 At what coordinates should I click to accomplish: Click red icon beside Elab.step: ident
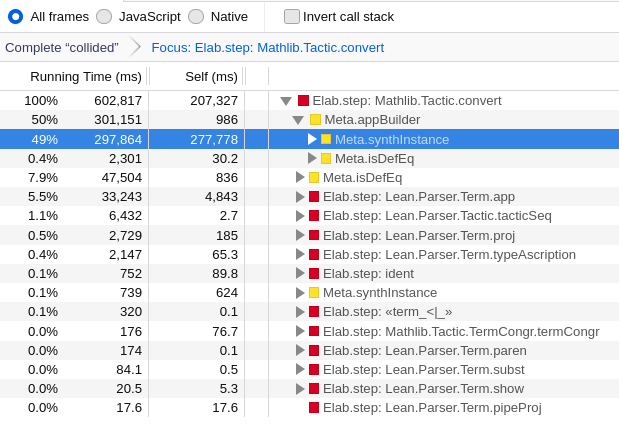[x=314, y=273]
